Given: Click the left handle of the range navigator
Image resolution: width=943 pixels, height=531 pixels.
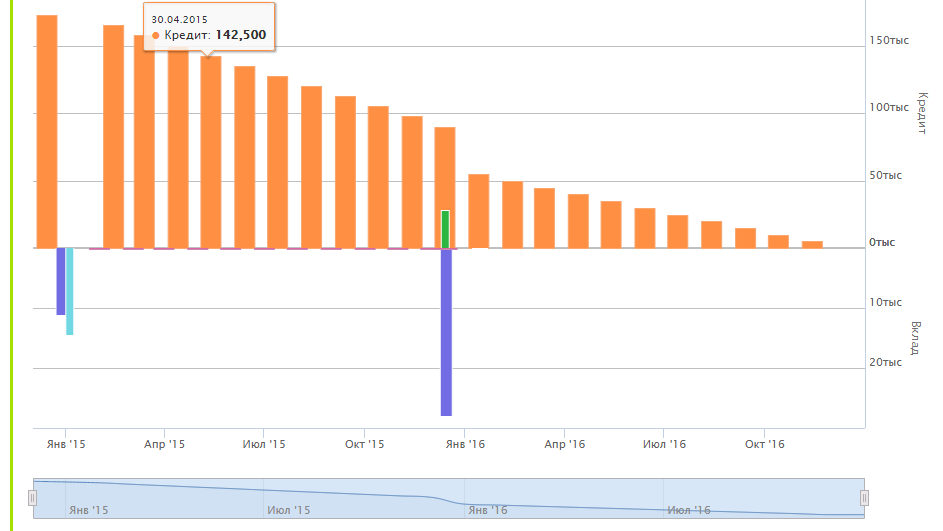Looking at the screenshot, I should coord(33,497).
